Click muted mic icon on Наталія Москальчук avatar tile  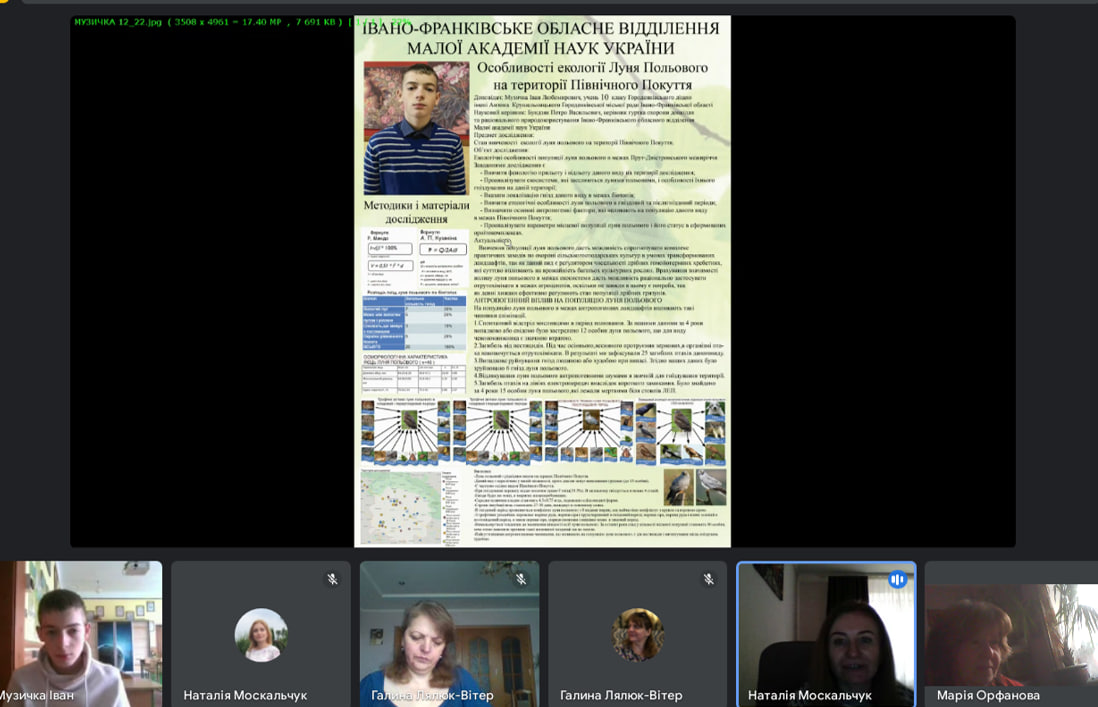pyautogui.click(x=333, y=579)
